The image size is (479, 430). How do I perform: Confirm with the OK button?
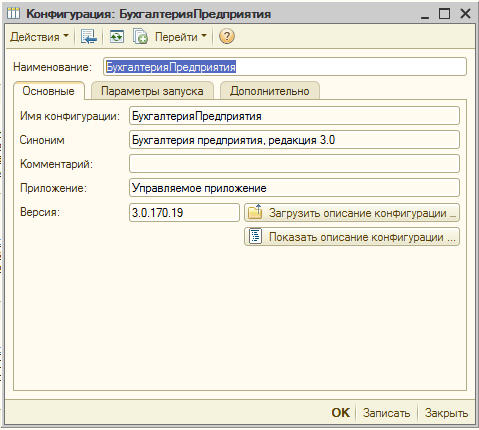pos(341,413)
